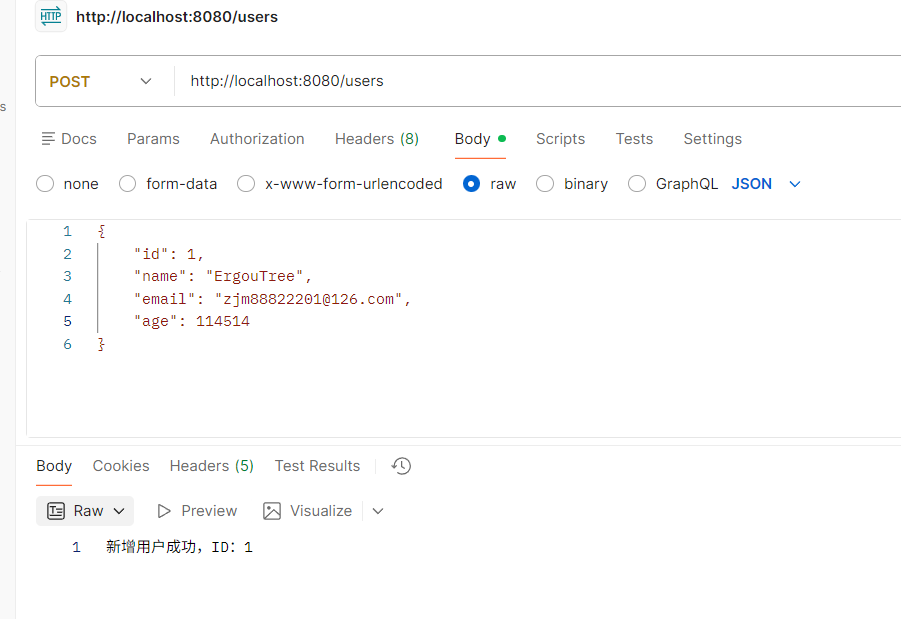
Task: Open the Docs panel icon
Action: pyautogui.click(x=49, y=139)
